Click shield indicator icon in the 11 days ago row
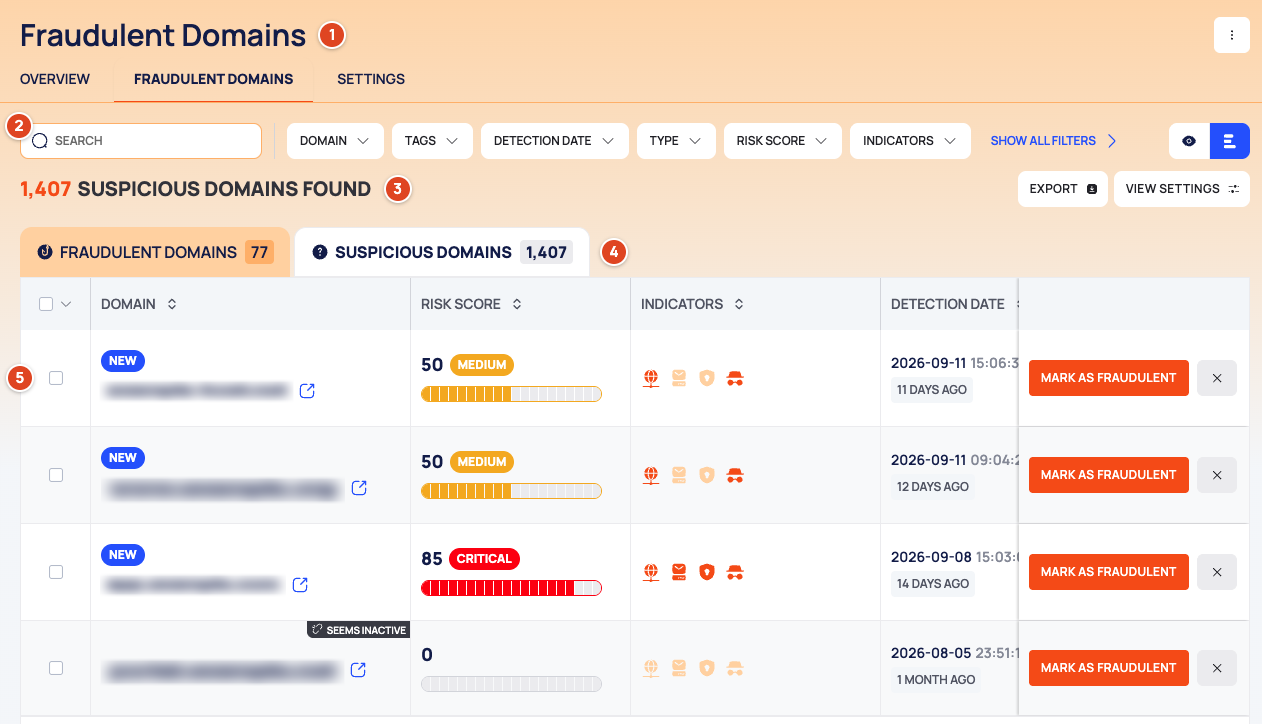The image size is (1262, 724). point(707,378)
